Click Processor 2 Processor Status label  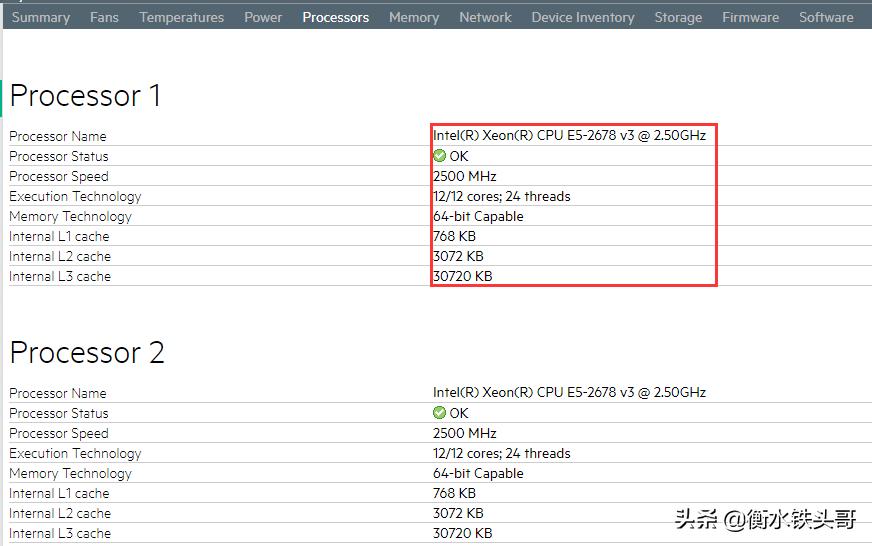pyautogui.click(x=59, y=413)
